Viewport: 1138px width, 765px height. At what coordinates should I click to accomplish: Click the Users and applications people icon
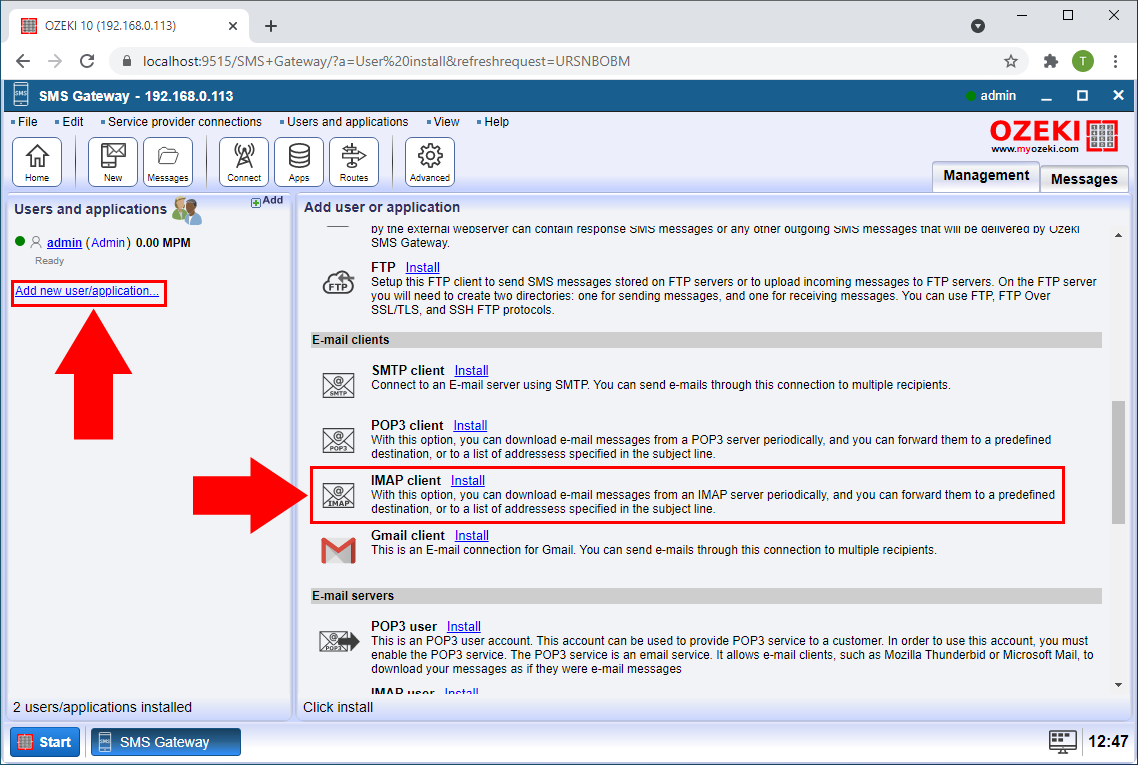(187, 211)
